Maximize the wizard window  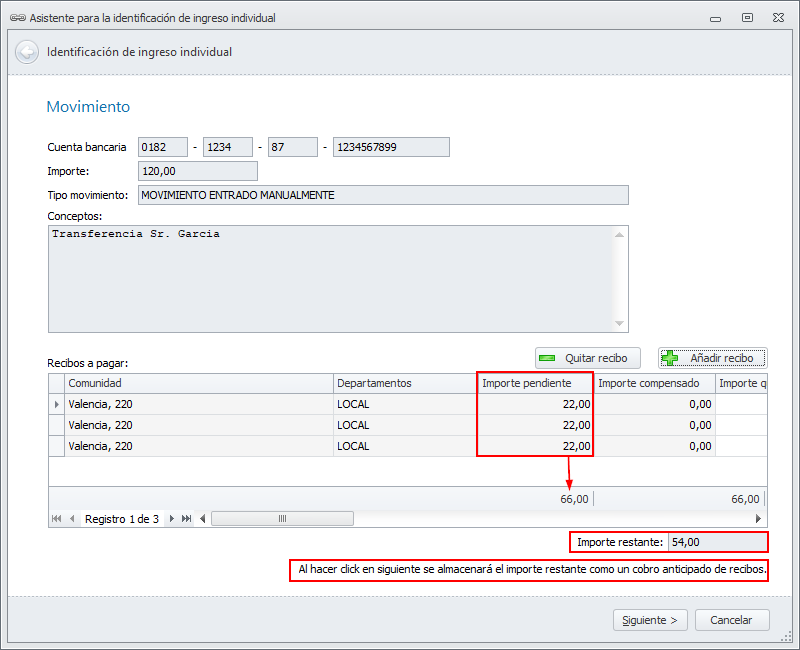747,18
